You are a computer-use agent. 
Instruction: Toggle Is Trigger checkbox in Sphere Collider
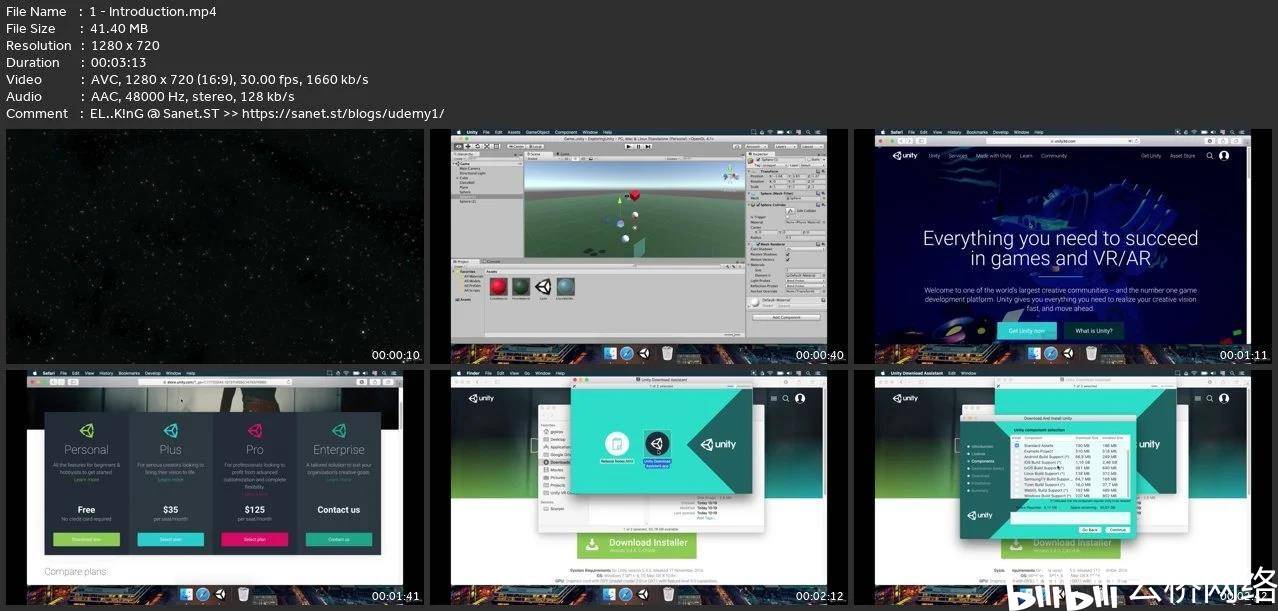pos(787,217)
